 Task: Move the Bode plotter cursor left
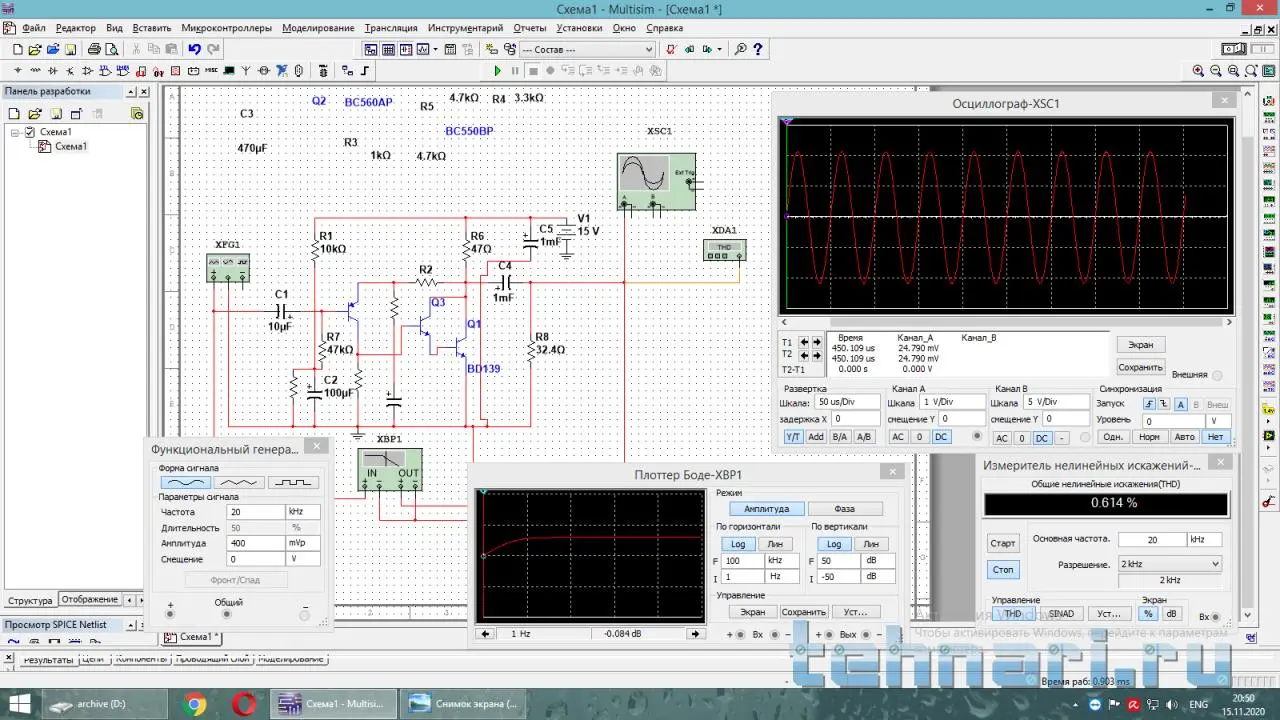click(485, 634)
